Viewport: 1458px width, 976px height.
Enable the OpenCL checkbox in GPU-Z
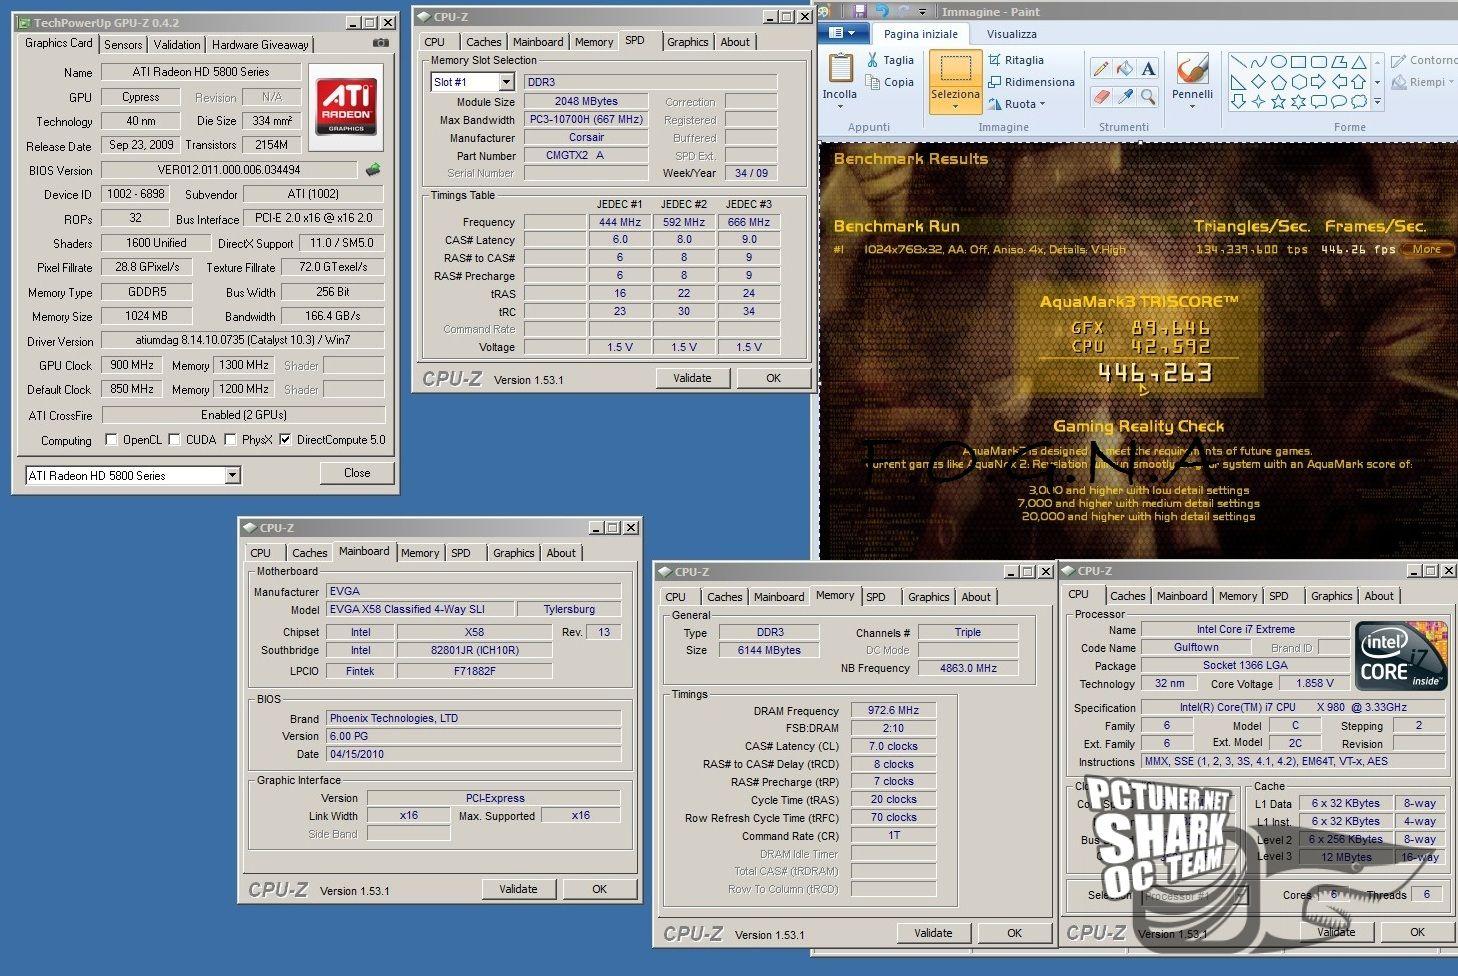pos(112,440)
